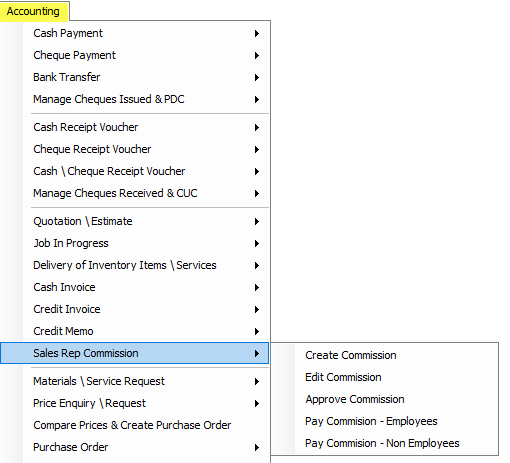Expand the Purchase Order submenu arrow

pos(257,447)
